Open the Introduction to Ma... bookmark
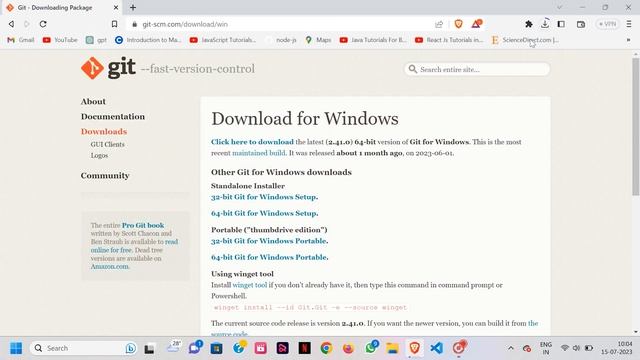Screen dimensions: 640x360 click(148, 40)
